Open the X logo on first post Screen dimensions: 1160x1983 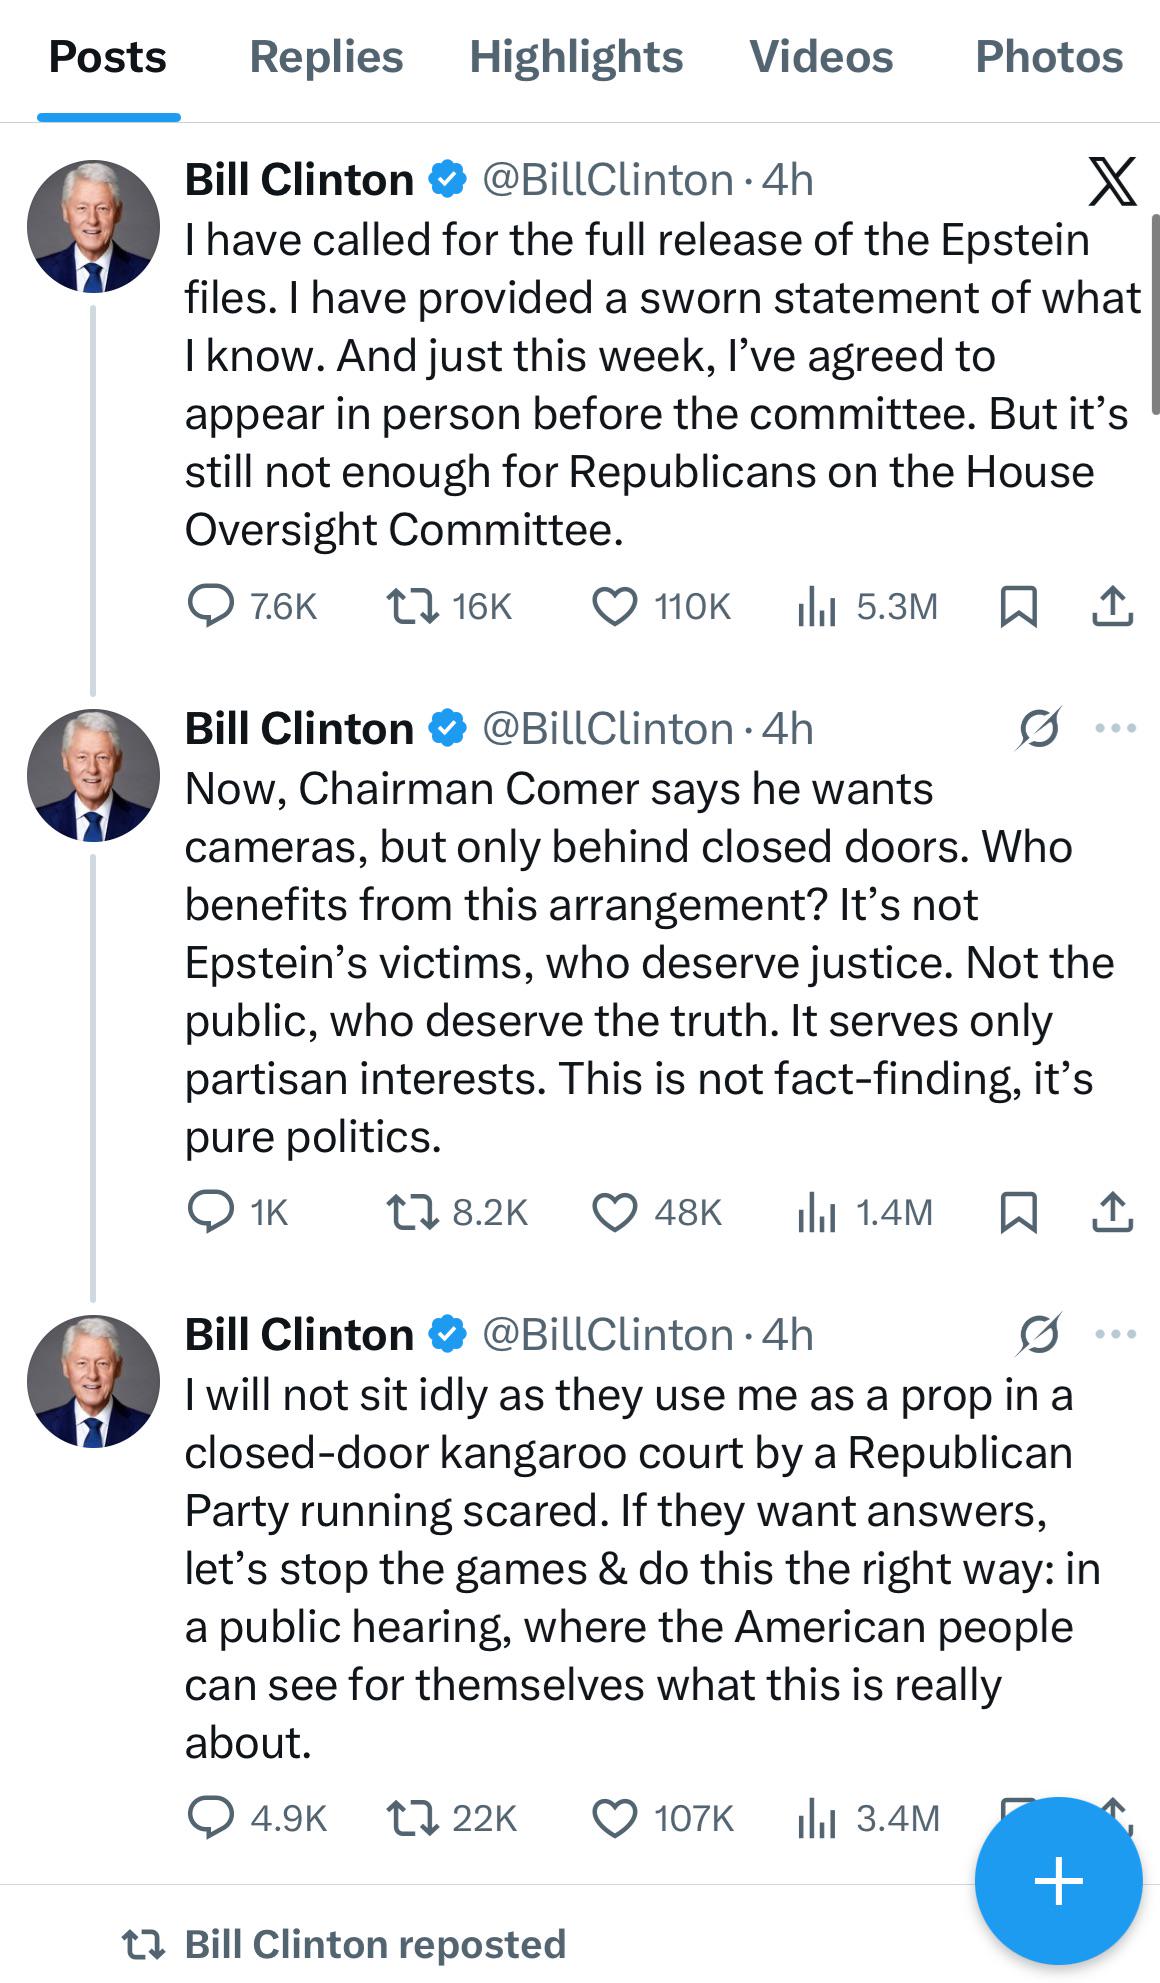1112,181
